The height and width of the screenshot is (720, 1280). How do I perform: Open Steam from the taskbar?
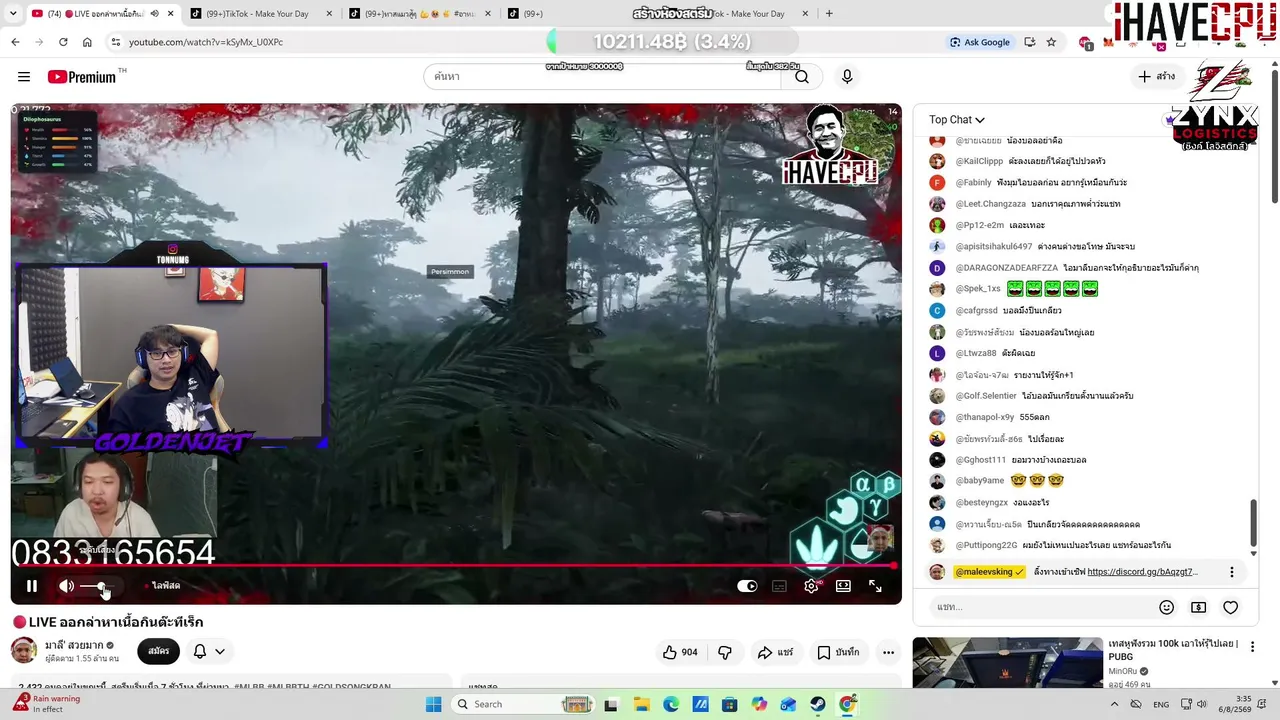click(x=817, y=704)
